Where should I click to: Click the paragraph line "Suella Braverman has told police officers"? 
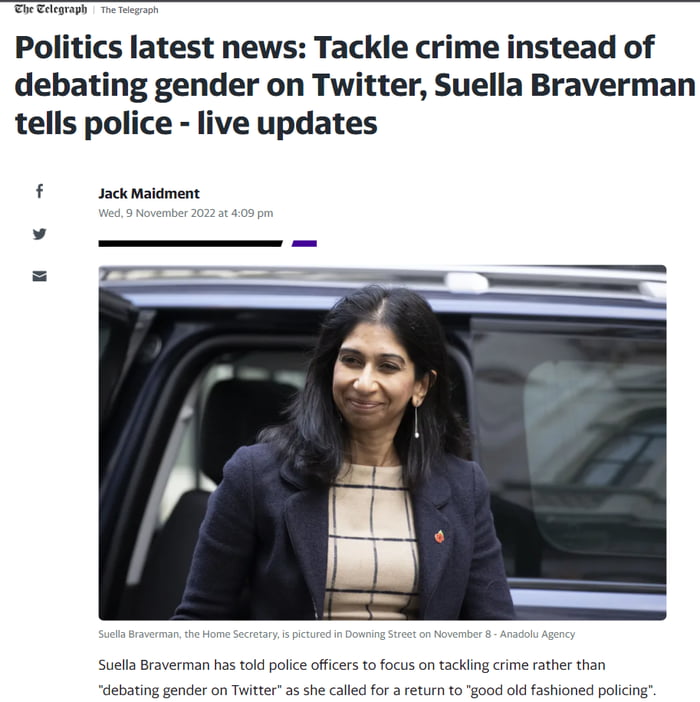(352, 665)
